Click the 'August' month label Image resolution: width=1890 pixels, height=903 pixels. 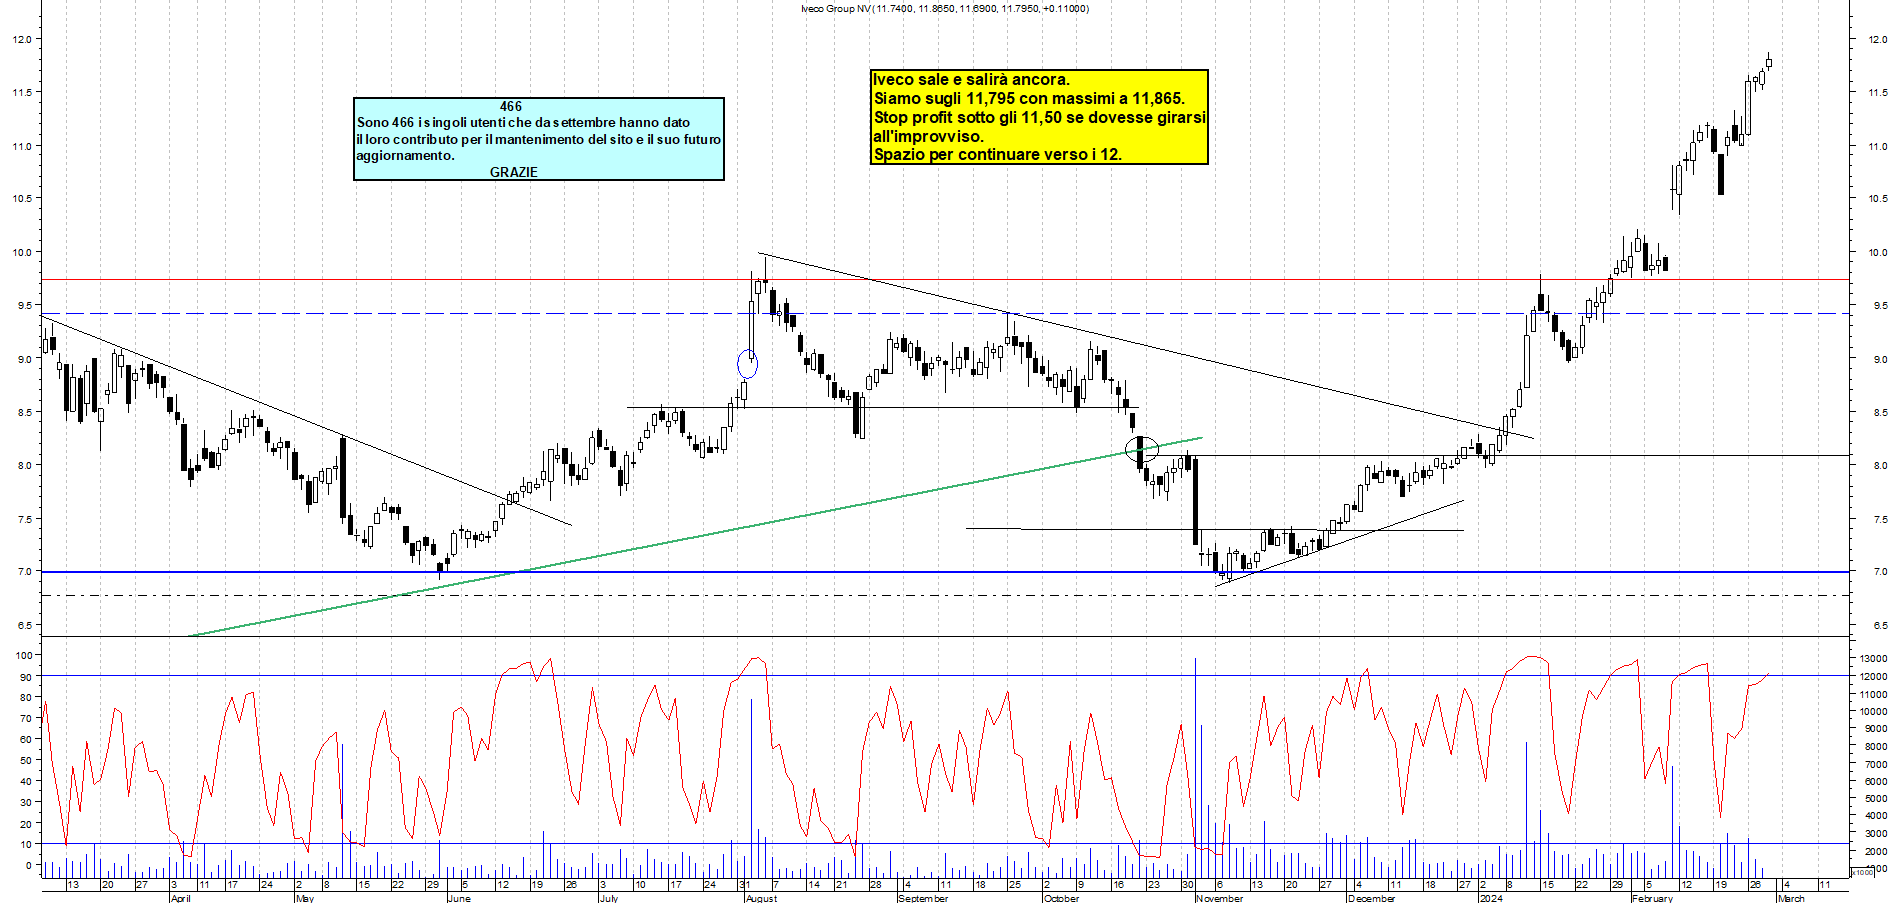(x=761, y=898)
